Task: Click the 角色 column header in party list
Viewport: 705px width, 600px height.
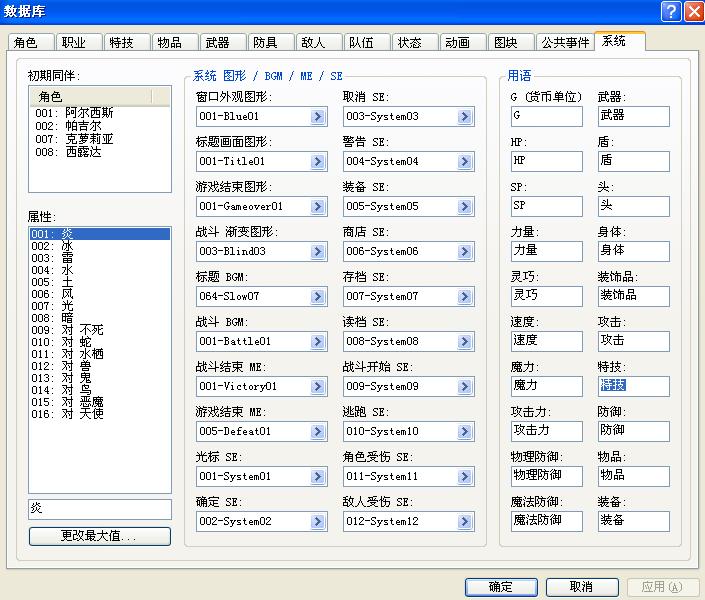Action: [x=91, y=97]
